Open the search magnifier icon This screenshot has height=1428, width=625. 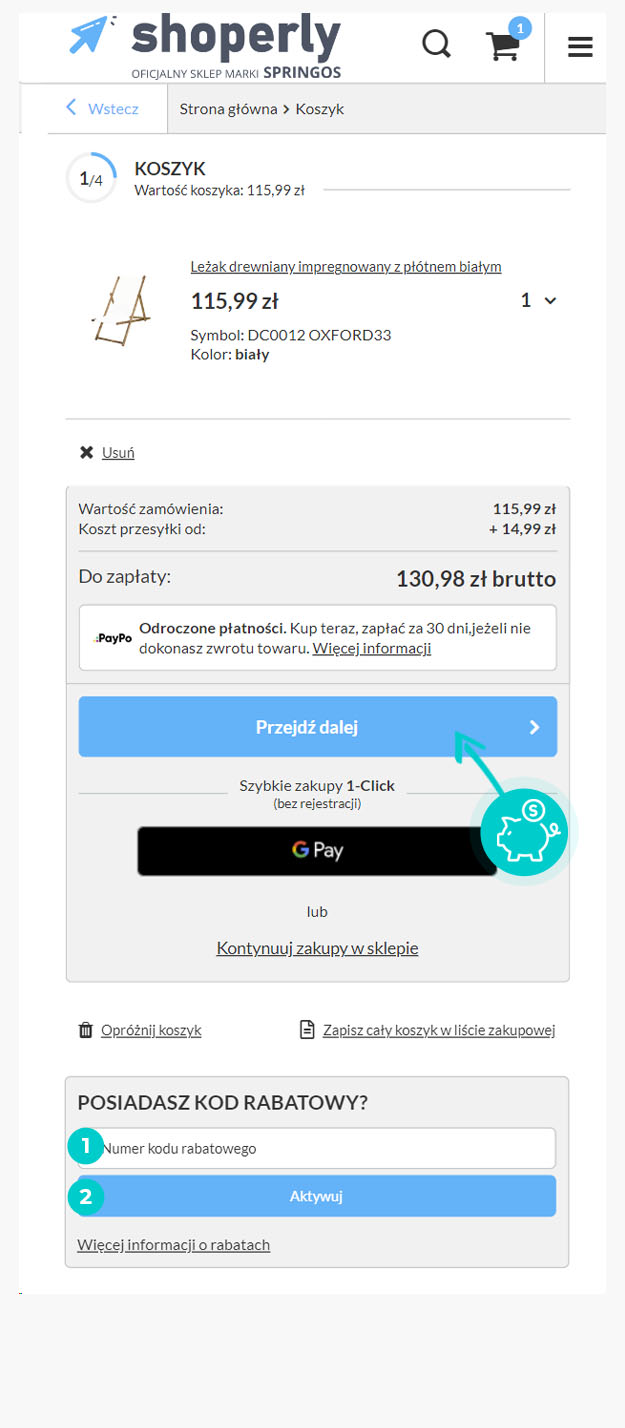(436, 45)
